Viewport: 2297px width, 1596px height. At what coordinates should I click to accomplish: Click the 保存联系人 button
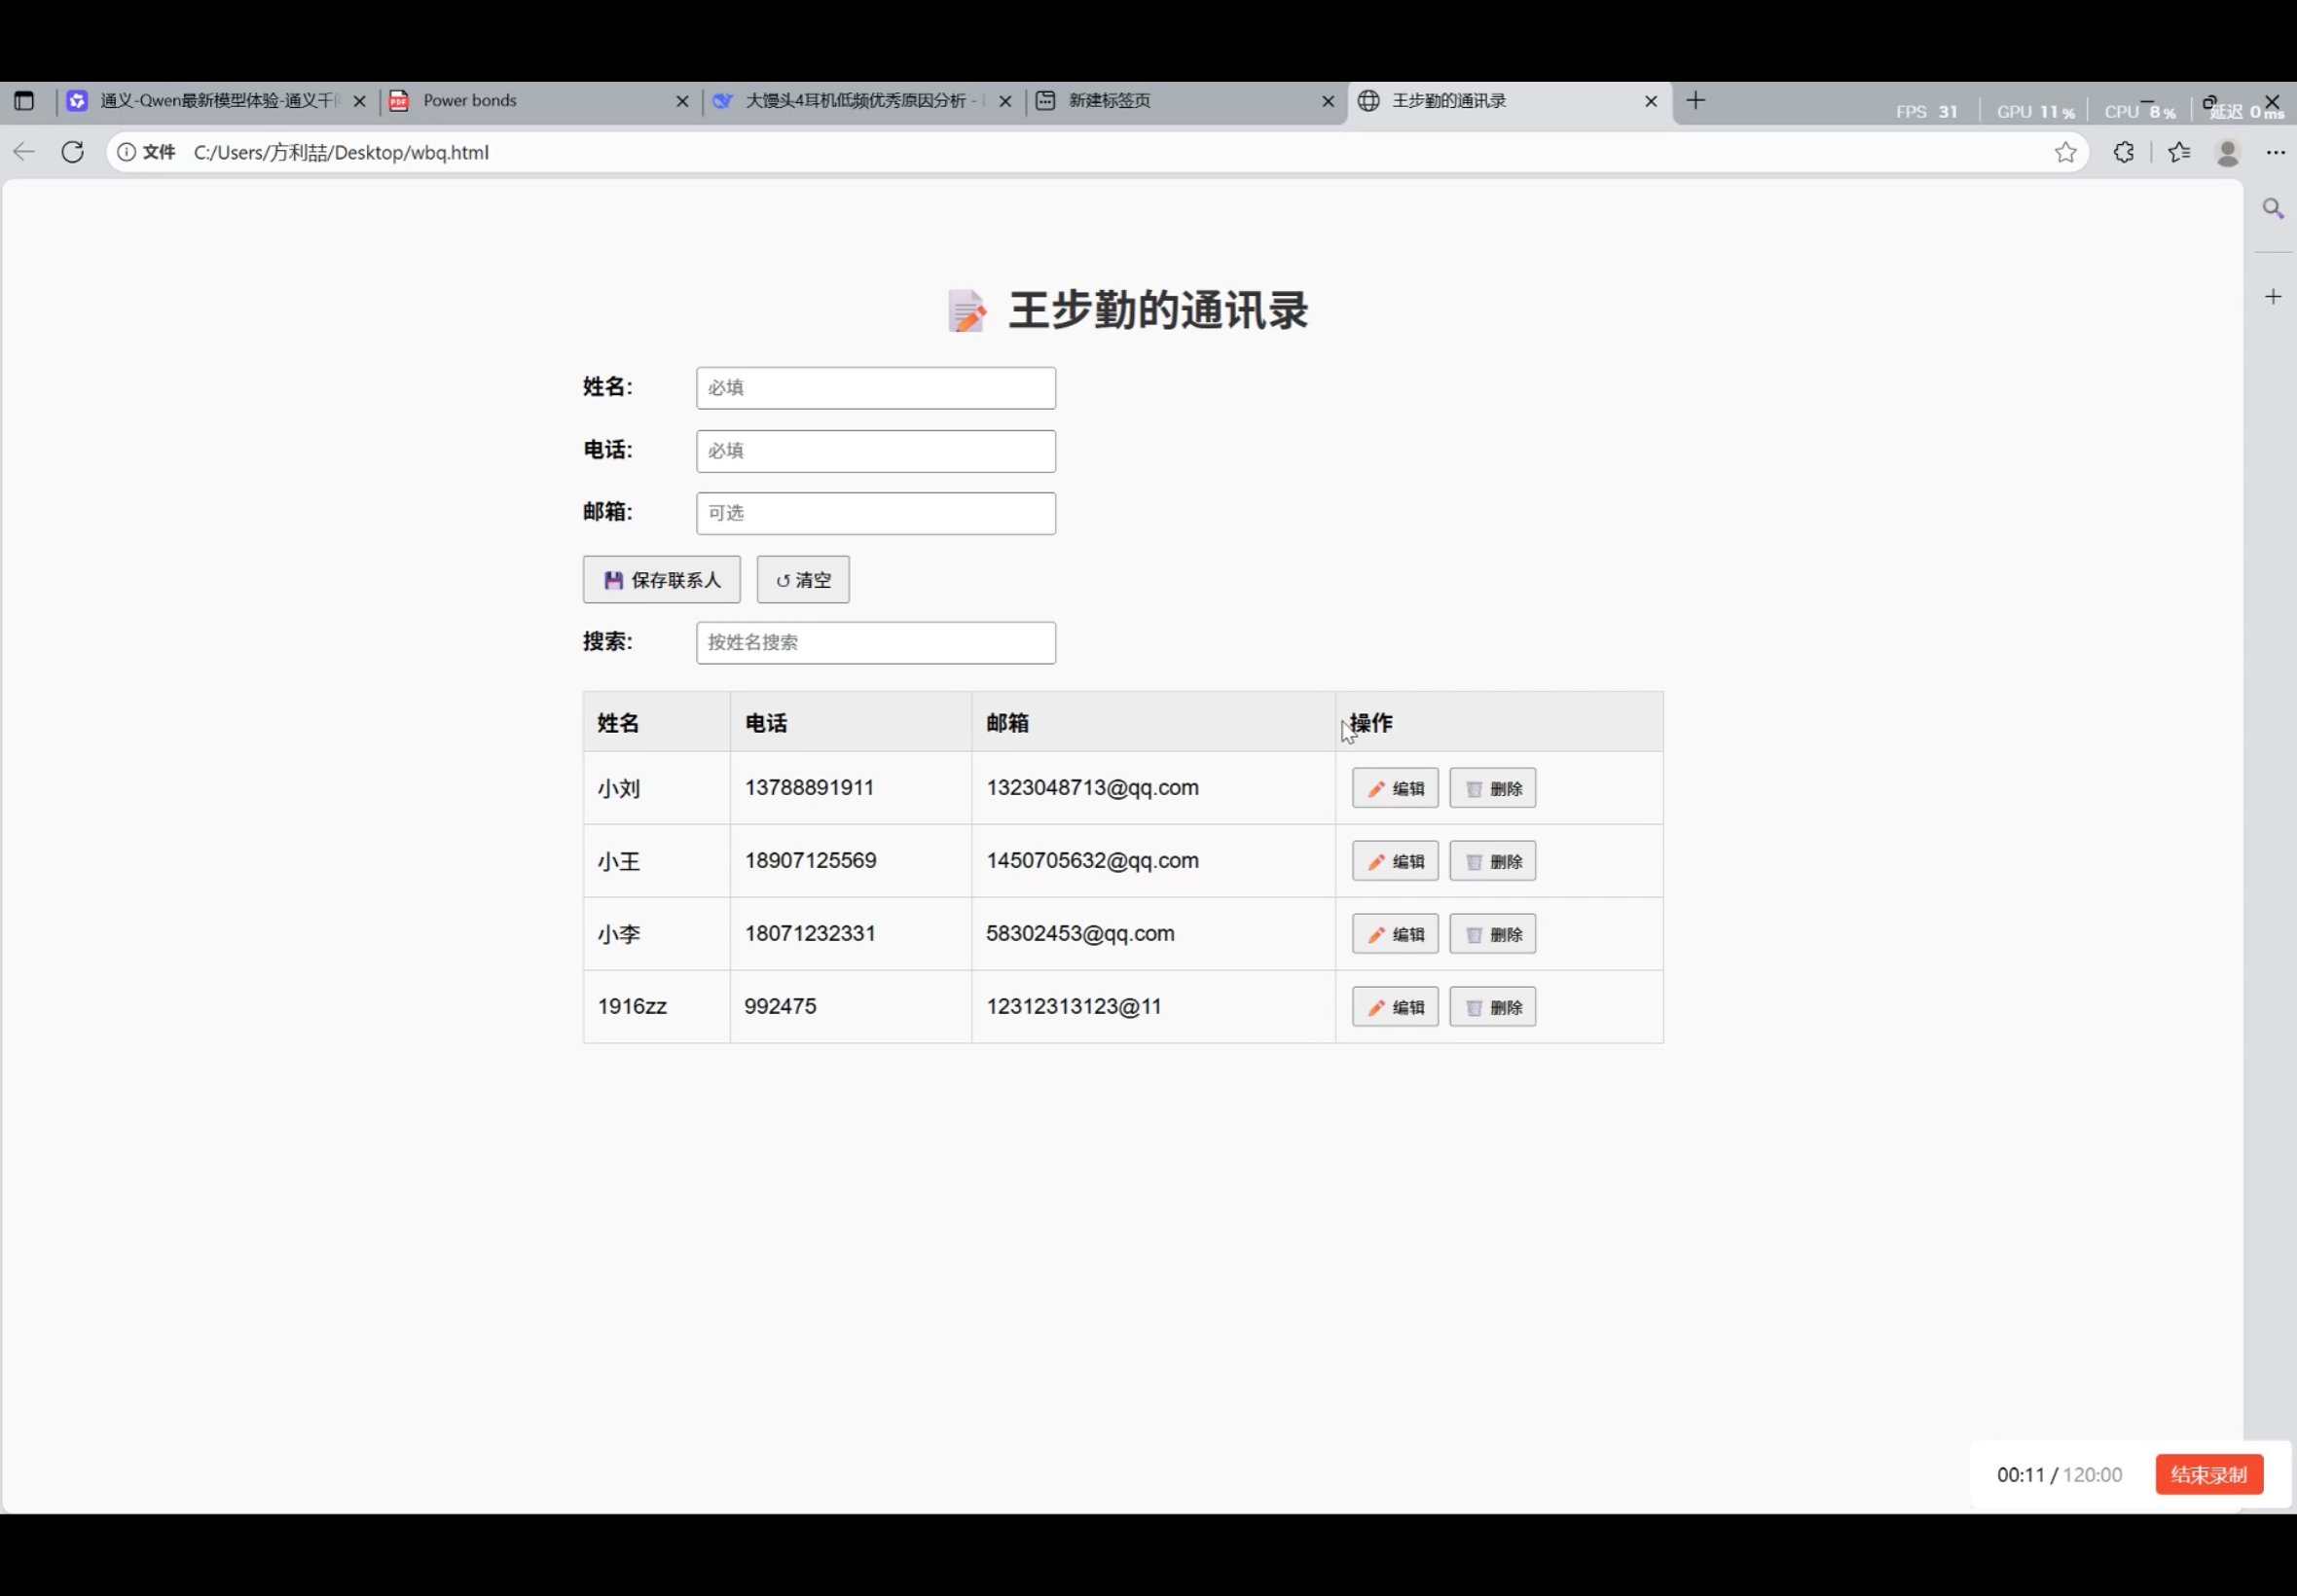tap(661, 579)
